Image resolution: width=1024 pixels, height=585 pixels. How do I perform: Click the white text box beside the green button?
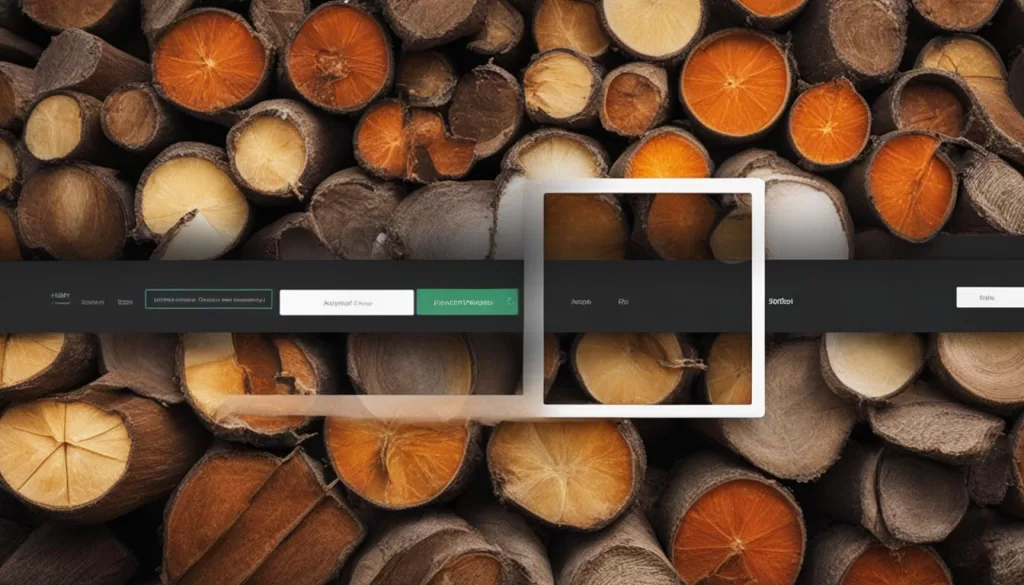[346, 302]
